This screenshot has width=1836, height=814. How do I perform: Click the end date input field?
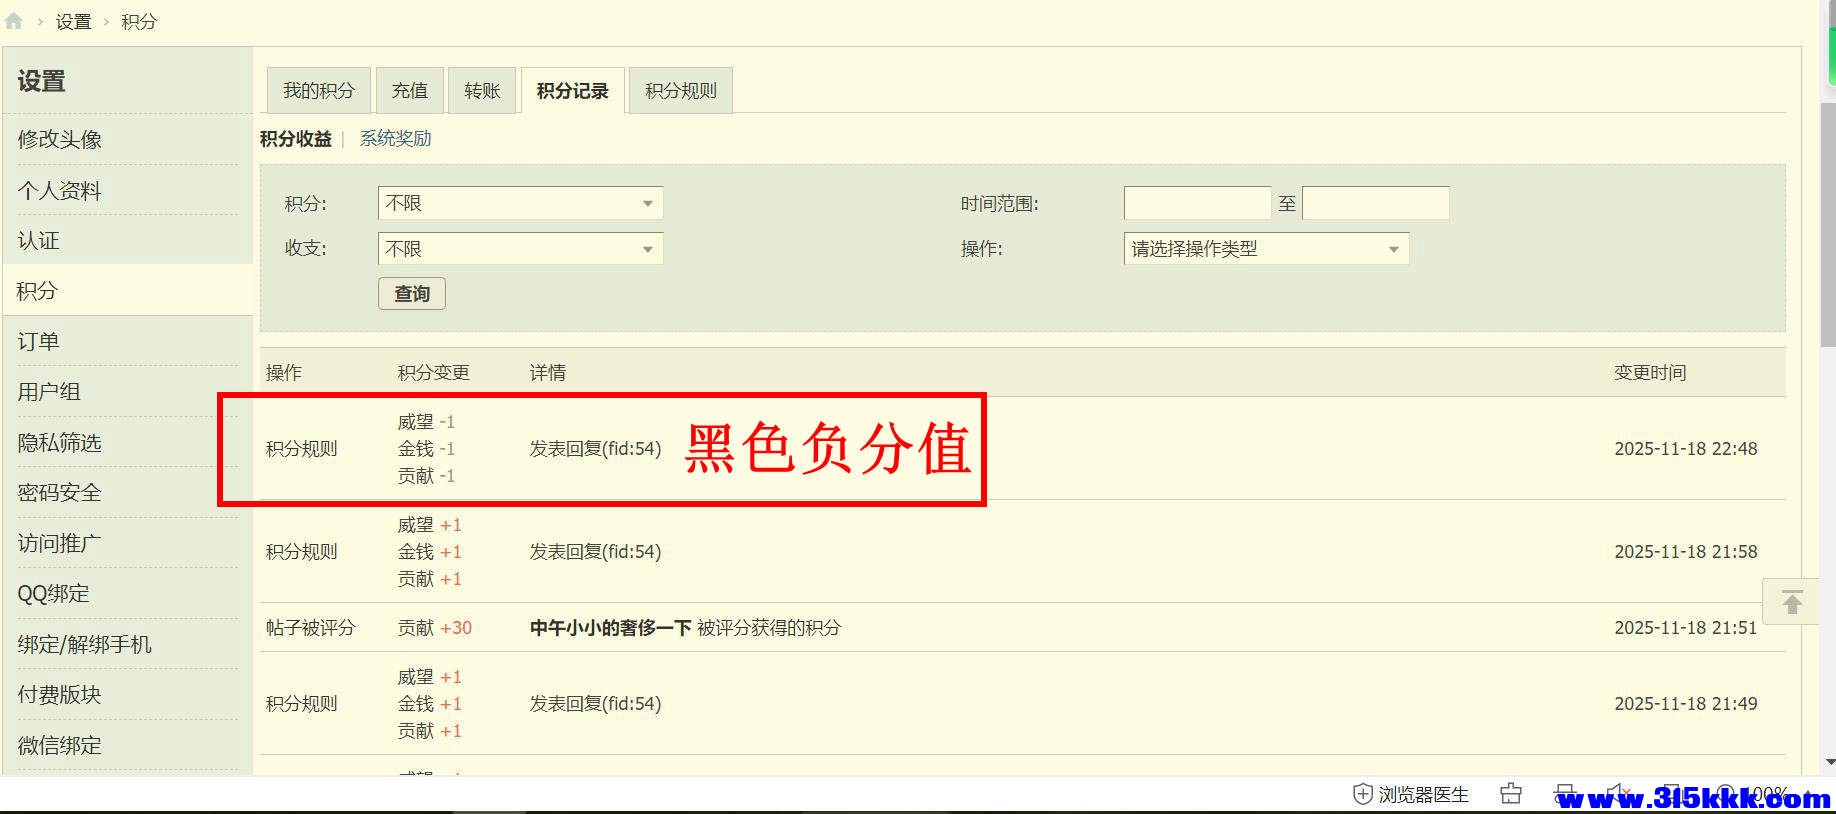[1375, 203]
